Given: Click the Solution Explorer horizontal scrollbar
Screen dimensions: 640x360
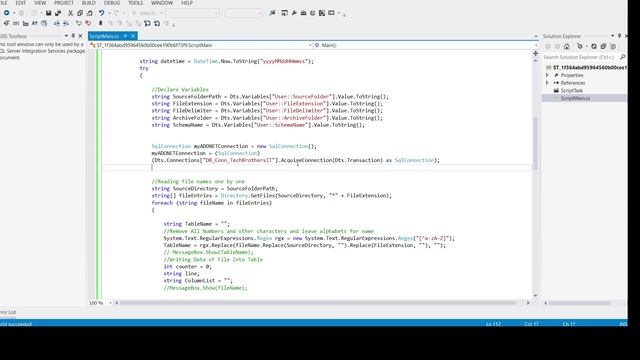Looking at the screenshot, I should coord(580,303).
